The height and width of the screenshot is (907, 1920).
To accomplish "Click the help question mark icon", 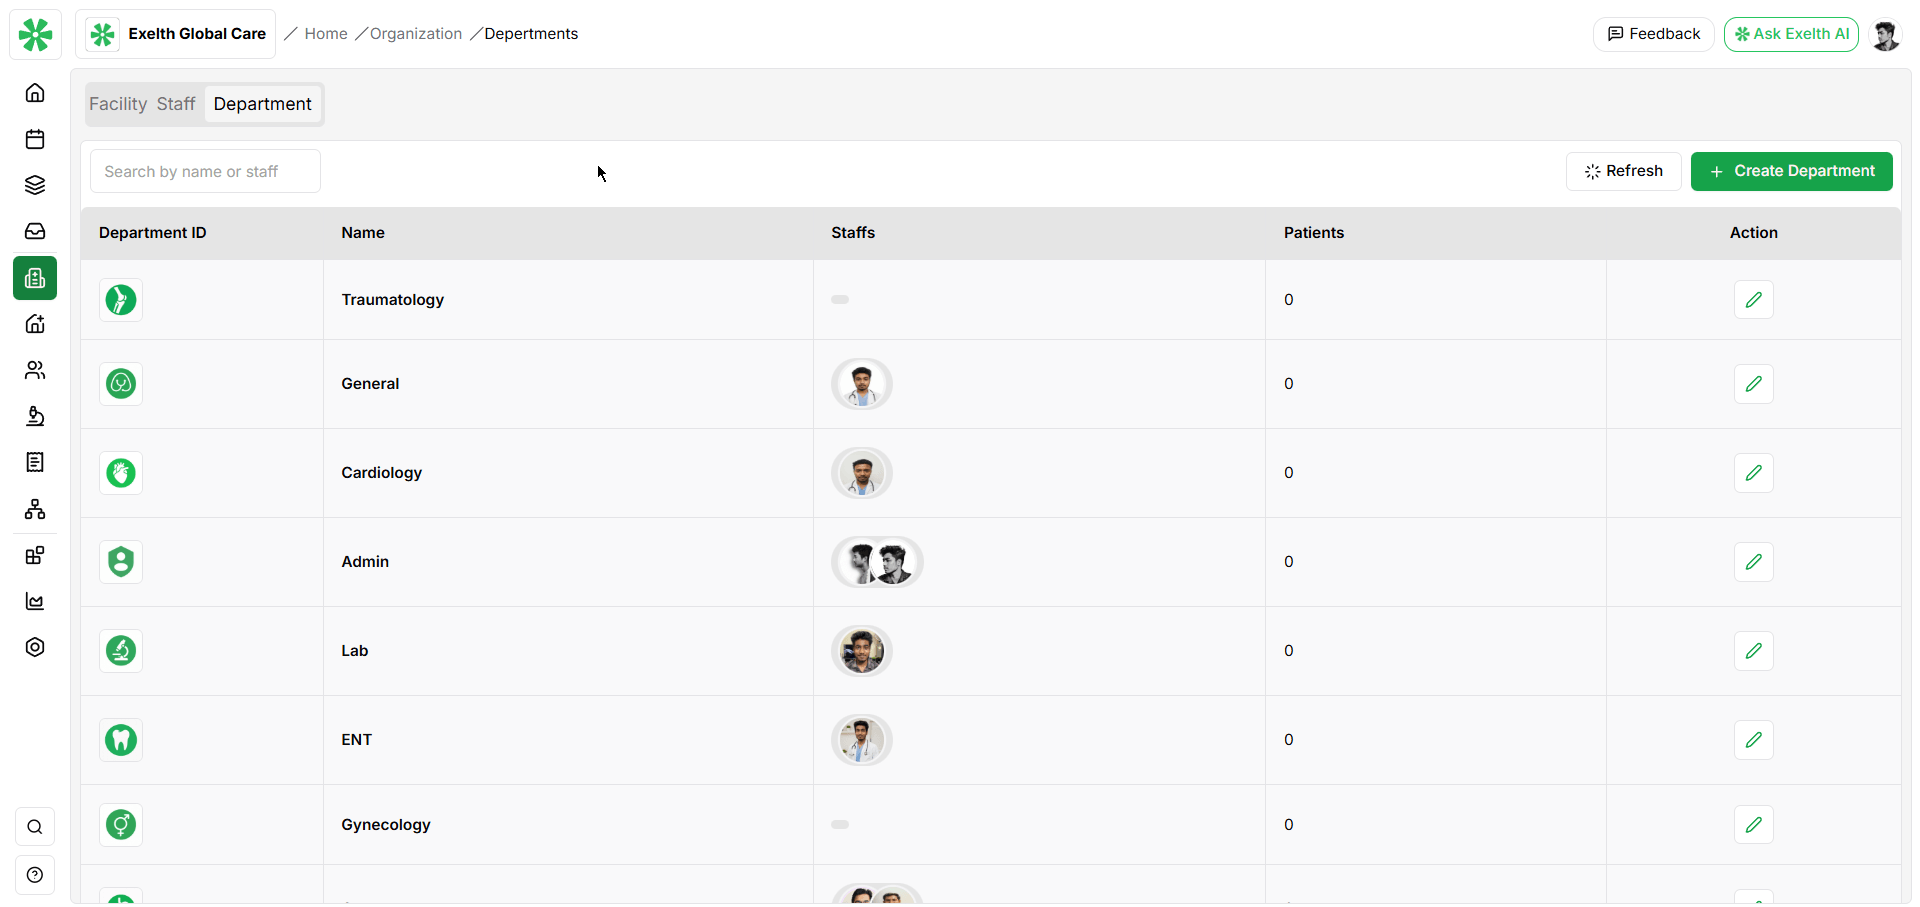I will coord(35,875).
